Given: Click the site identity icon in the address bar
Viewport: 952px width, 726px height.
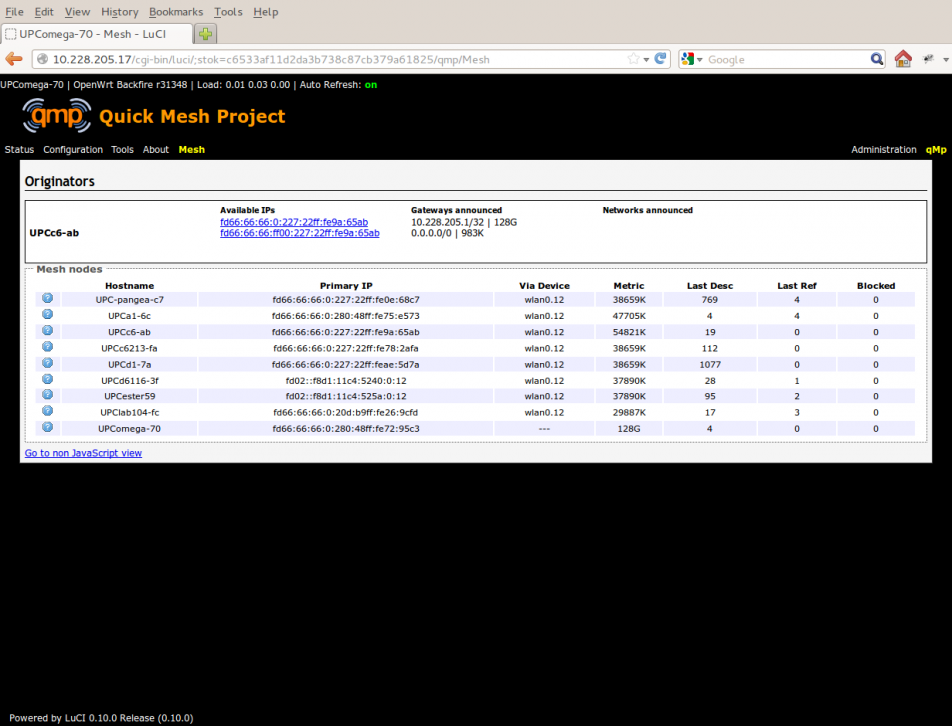Looking at the screenshot, I should (42, 59).
